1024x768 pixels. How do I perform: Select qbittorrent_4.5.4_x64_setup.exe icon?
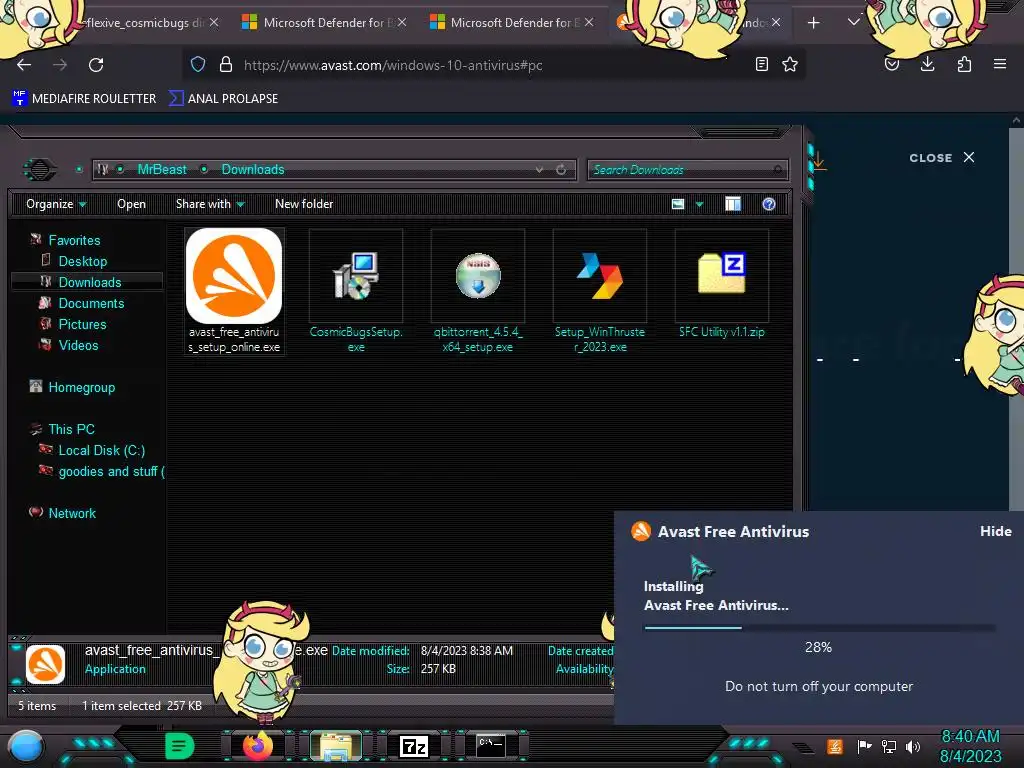(477, 276)
